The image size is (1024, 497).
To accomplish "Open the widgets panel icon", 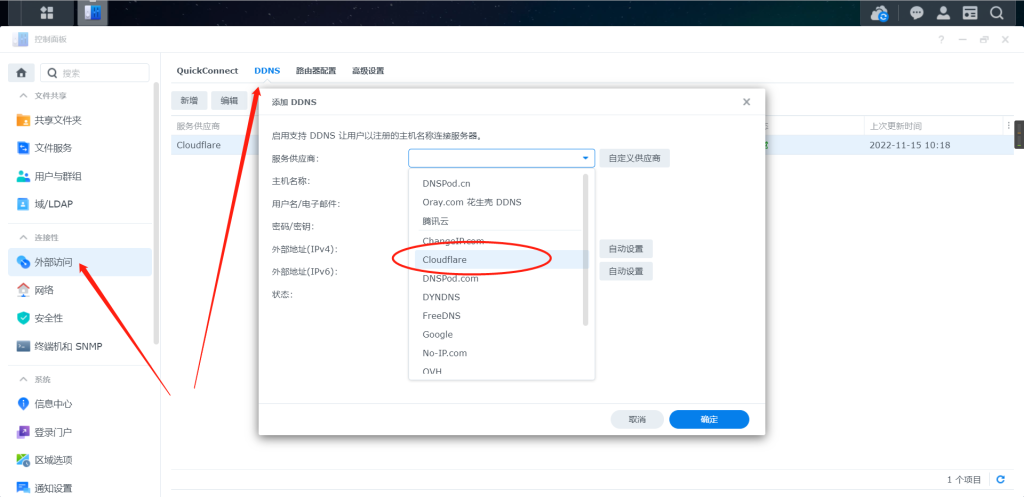I will point(970,12).
